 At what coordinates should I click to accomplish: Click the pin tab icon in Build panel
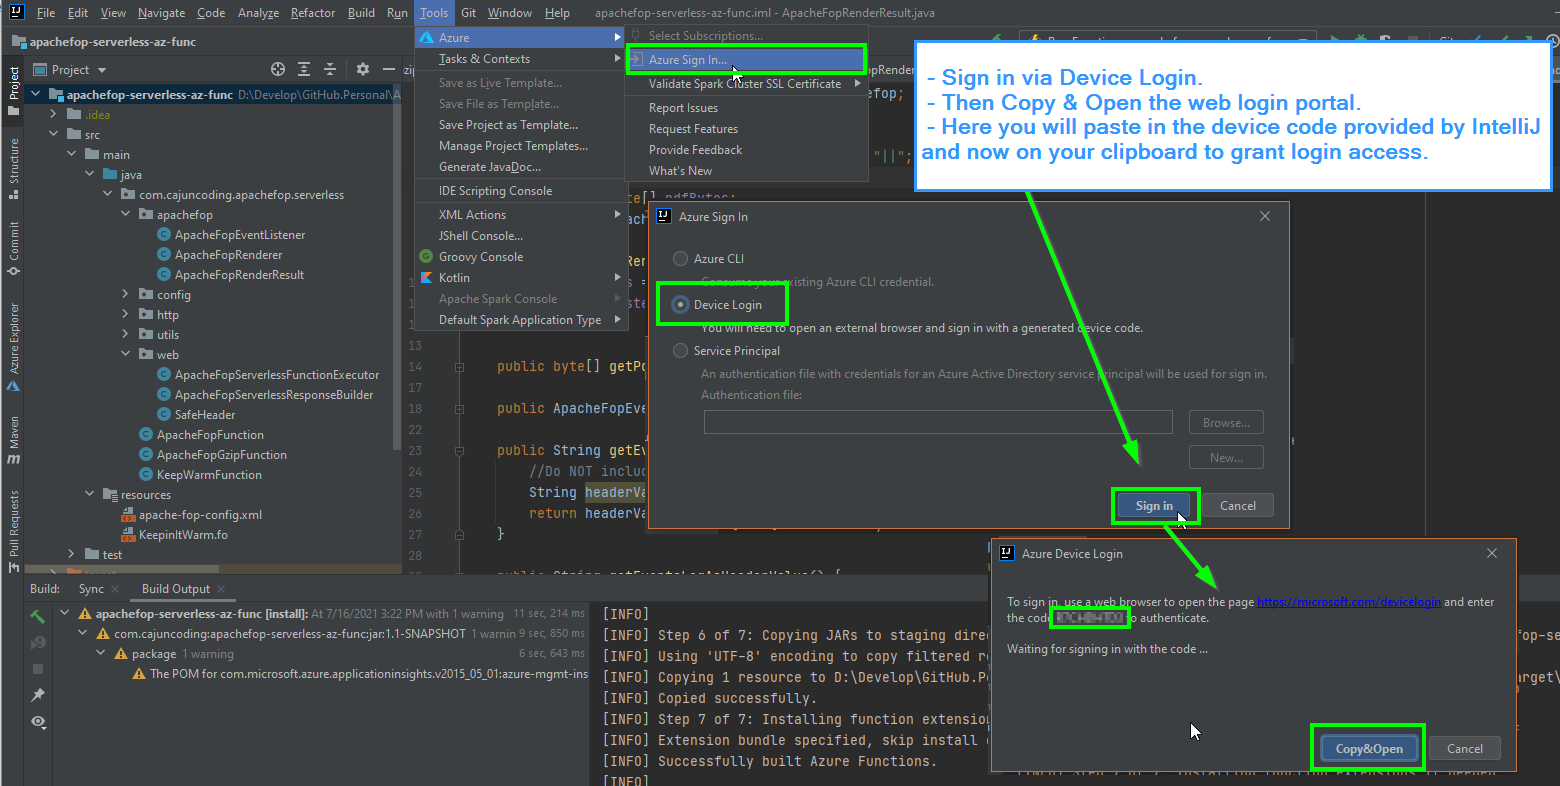pyautogui.click(x=38, y=695)
